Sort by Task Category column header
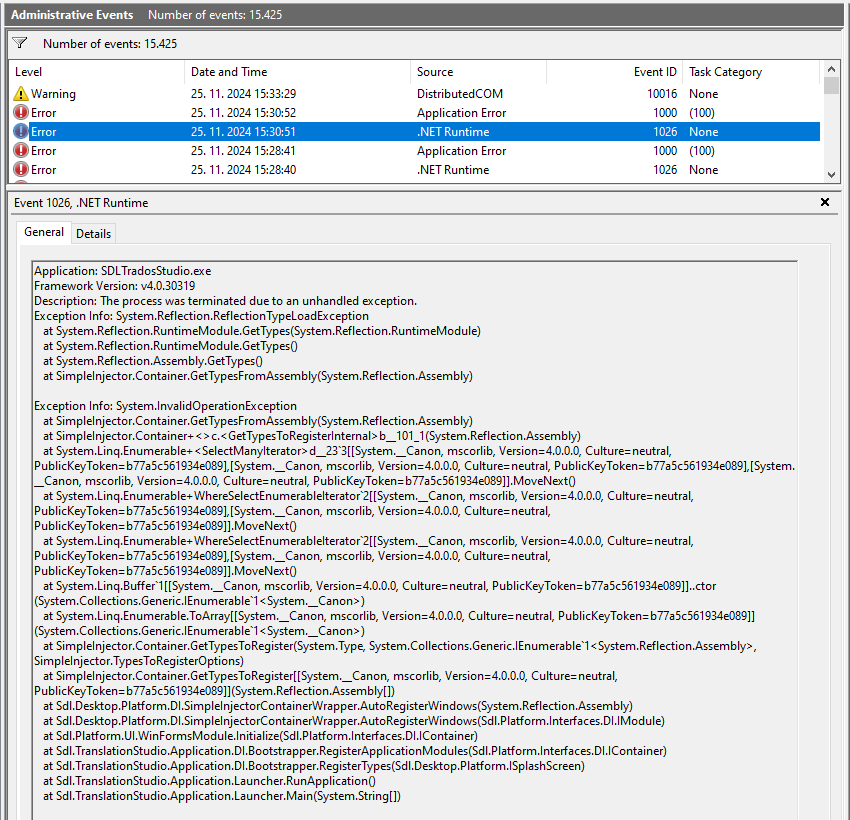850x820 pixels. (x=751, y=72)
